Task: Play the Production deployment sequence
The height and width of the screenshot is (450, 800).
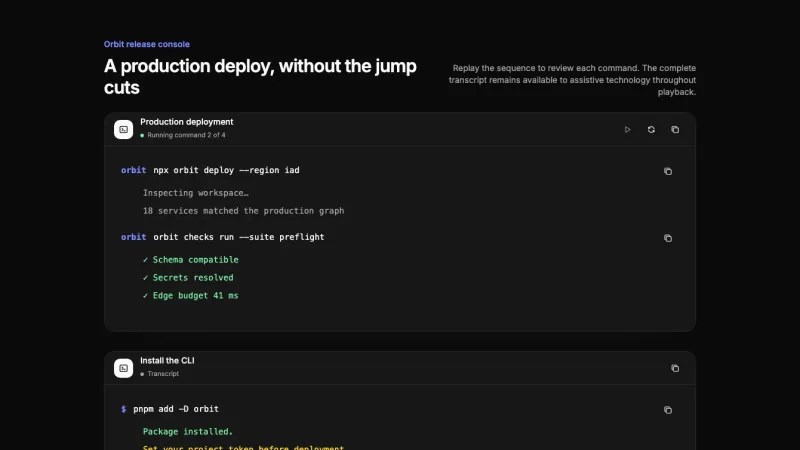Action: click(x=628, y=130)
